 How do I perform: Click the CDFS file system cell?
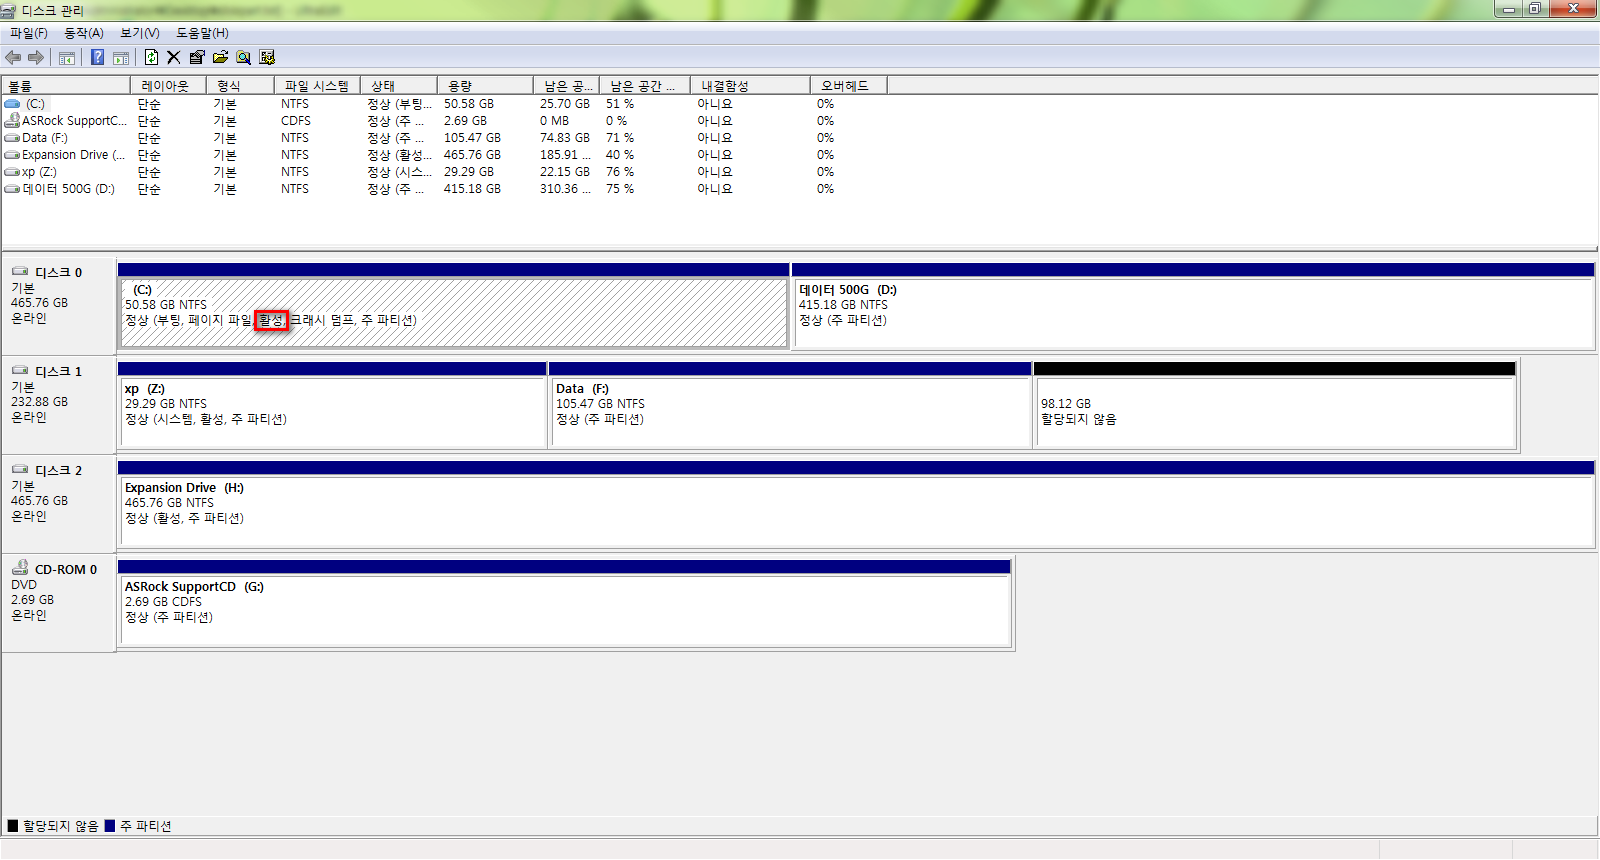pyautogui.click(x=296, y=121)
